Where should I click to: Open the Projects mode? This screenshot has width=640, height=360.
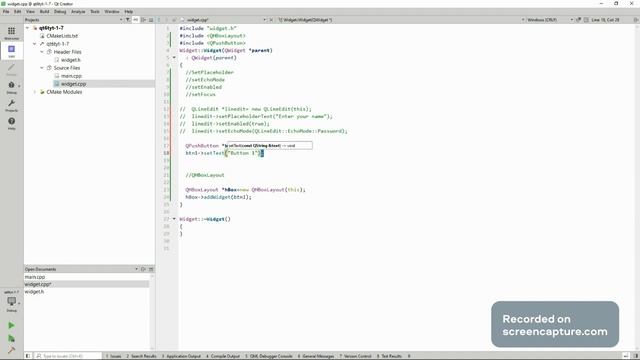[11, 105]
